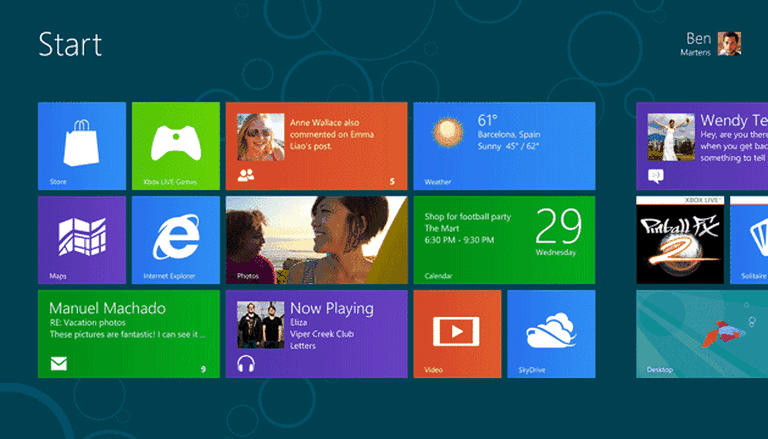Click the people icon in orange tile

(246, 175)
